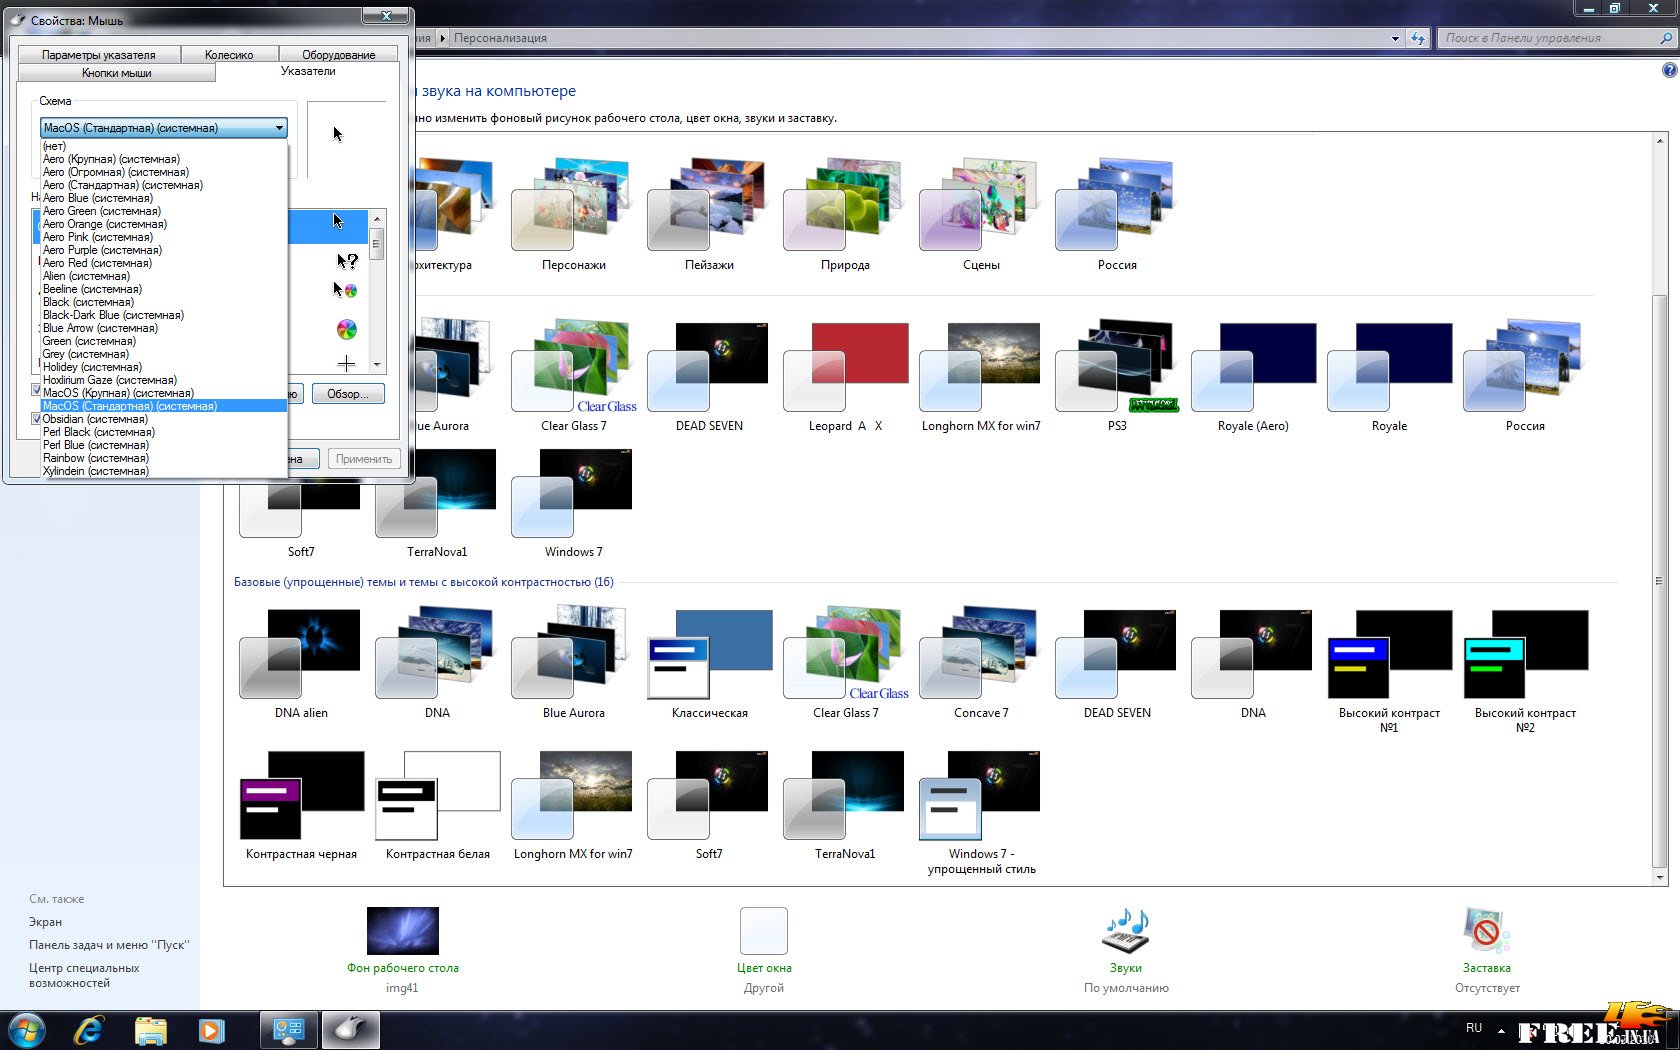Select the Clear Glass 7 Aero theme
The height and width of the screenshot is (1050, 1680).
click(573, 376)
